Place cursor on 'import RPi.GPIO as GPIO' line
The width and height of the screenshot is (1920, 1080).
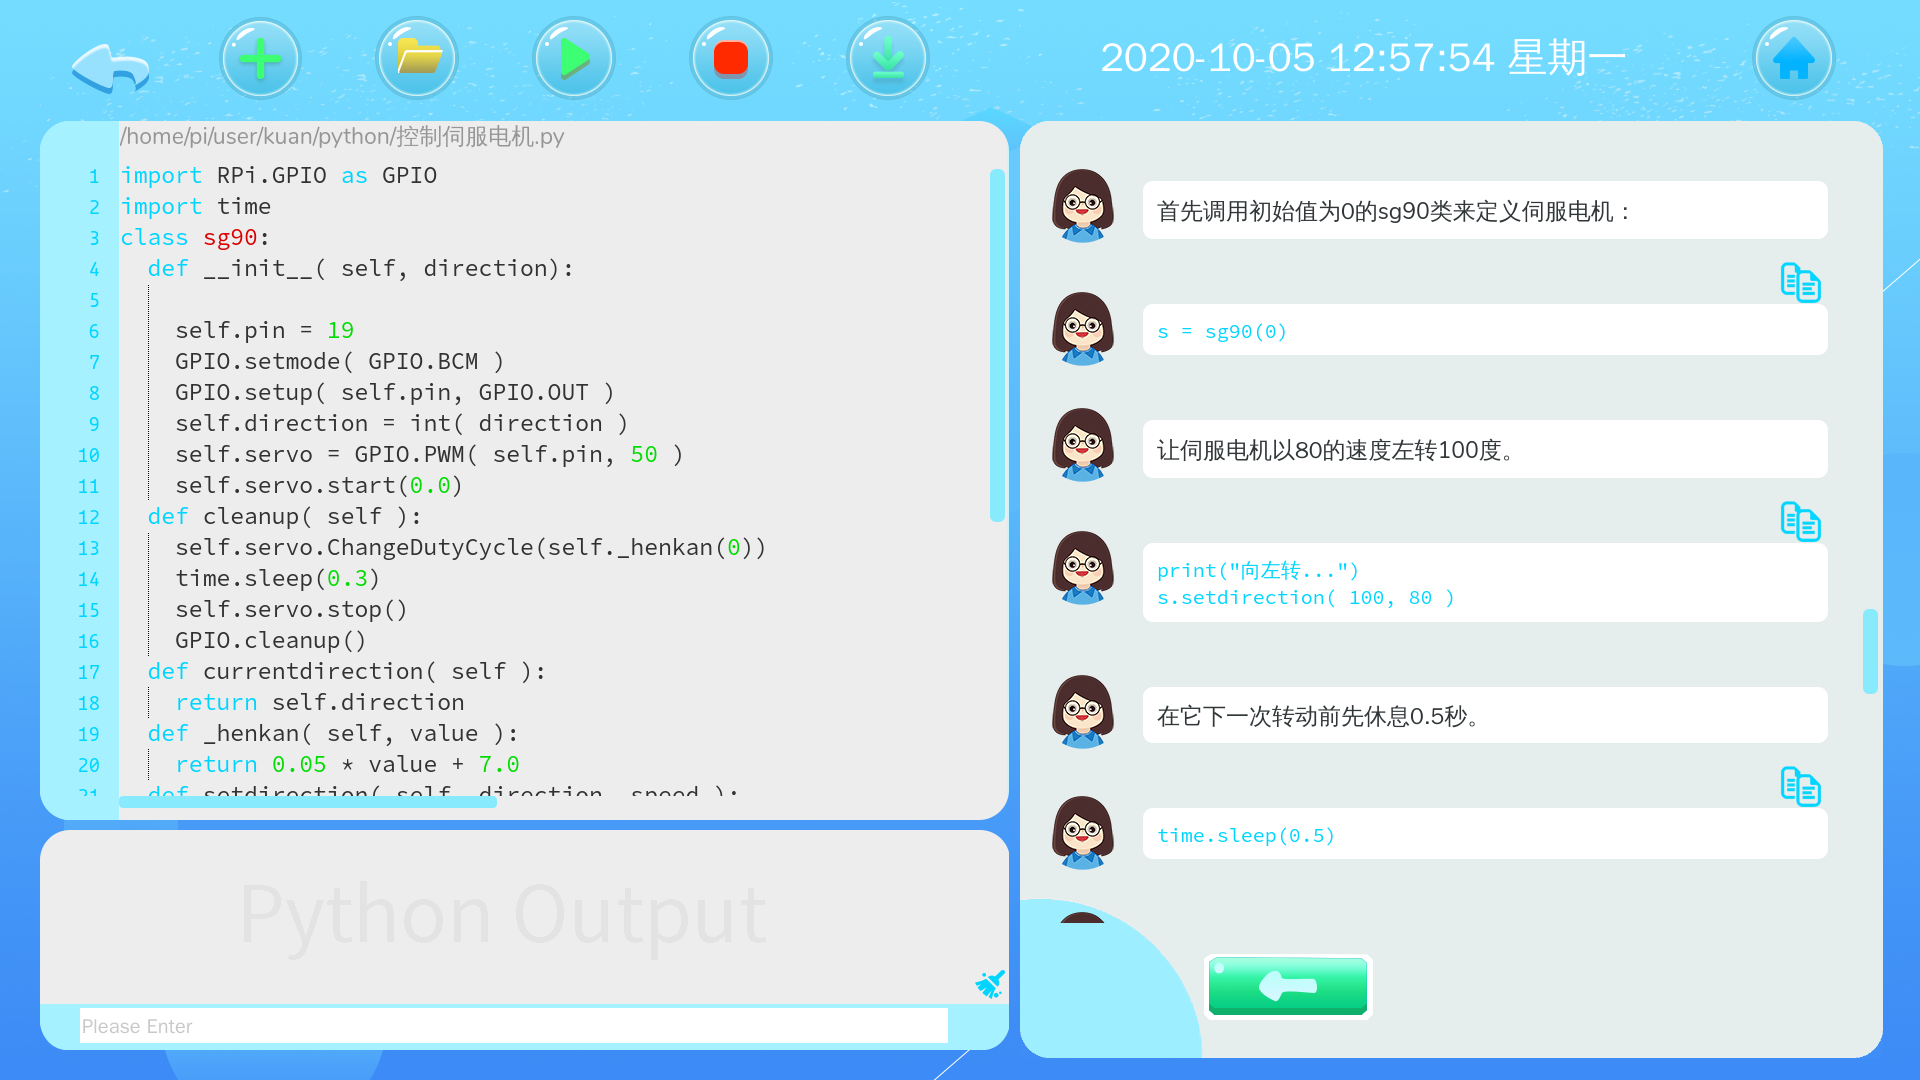click(x=279, y=176)
